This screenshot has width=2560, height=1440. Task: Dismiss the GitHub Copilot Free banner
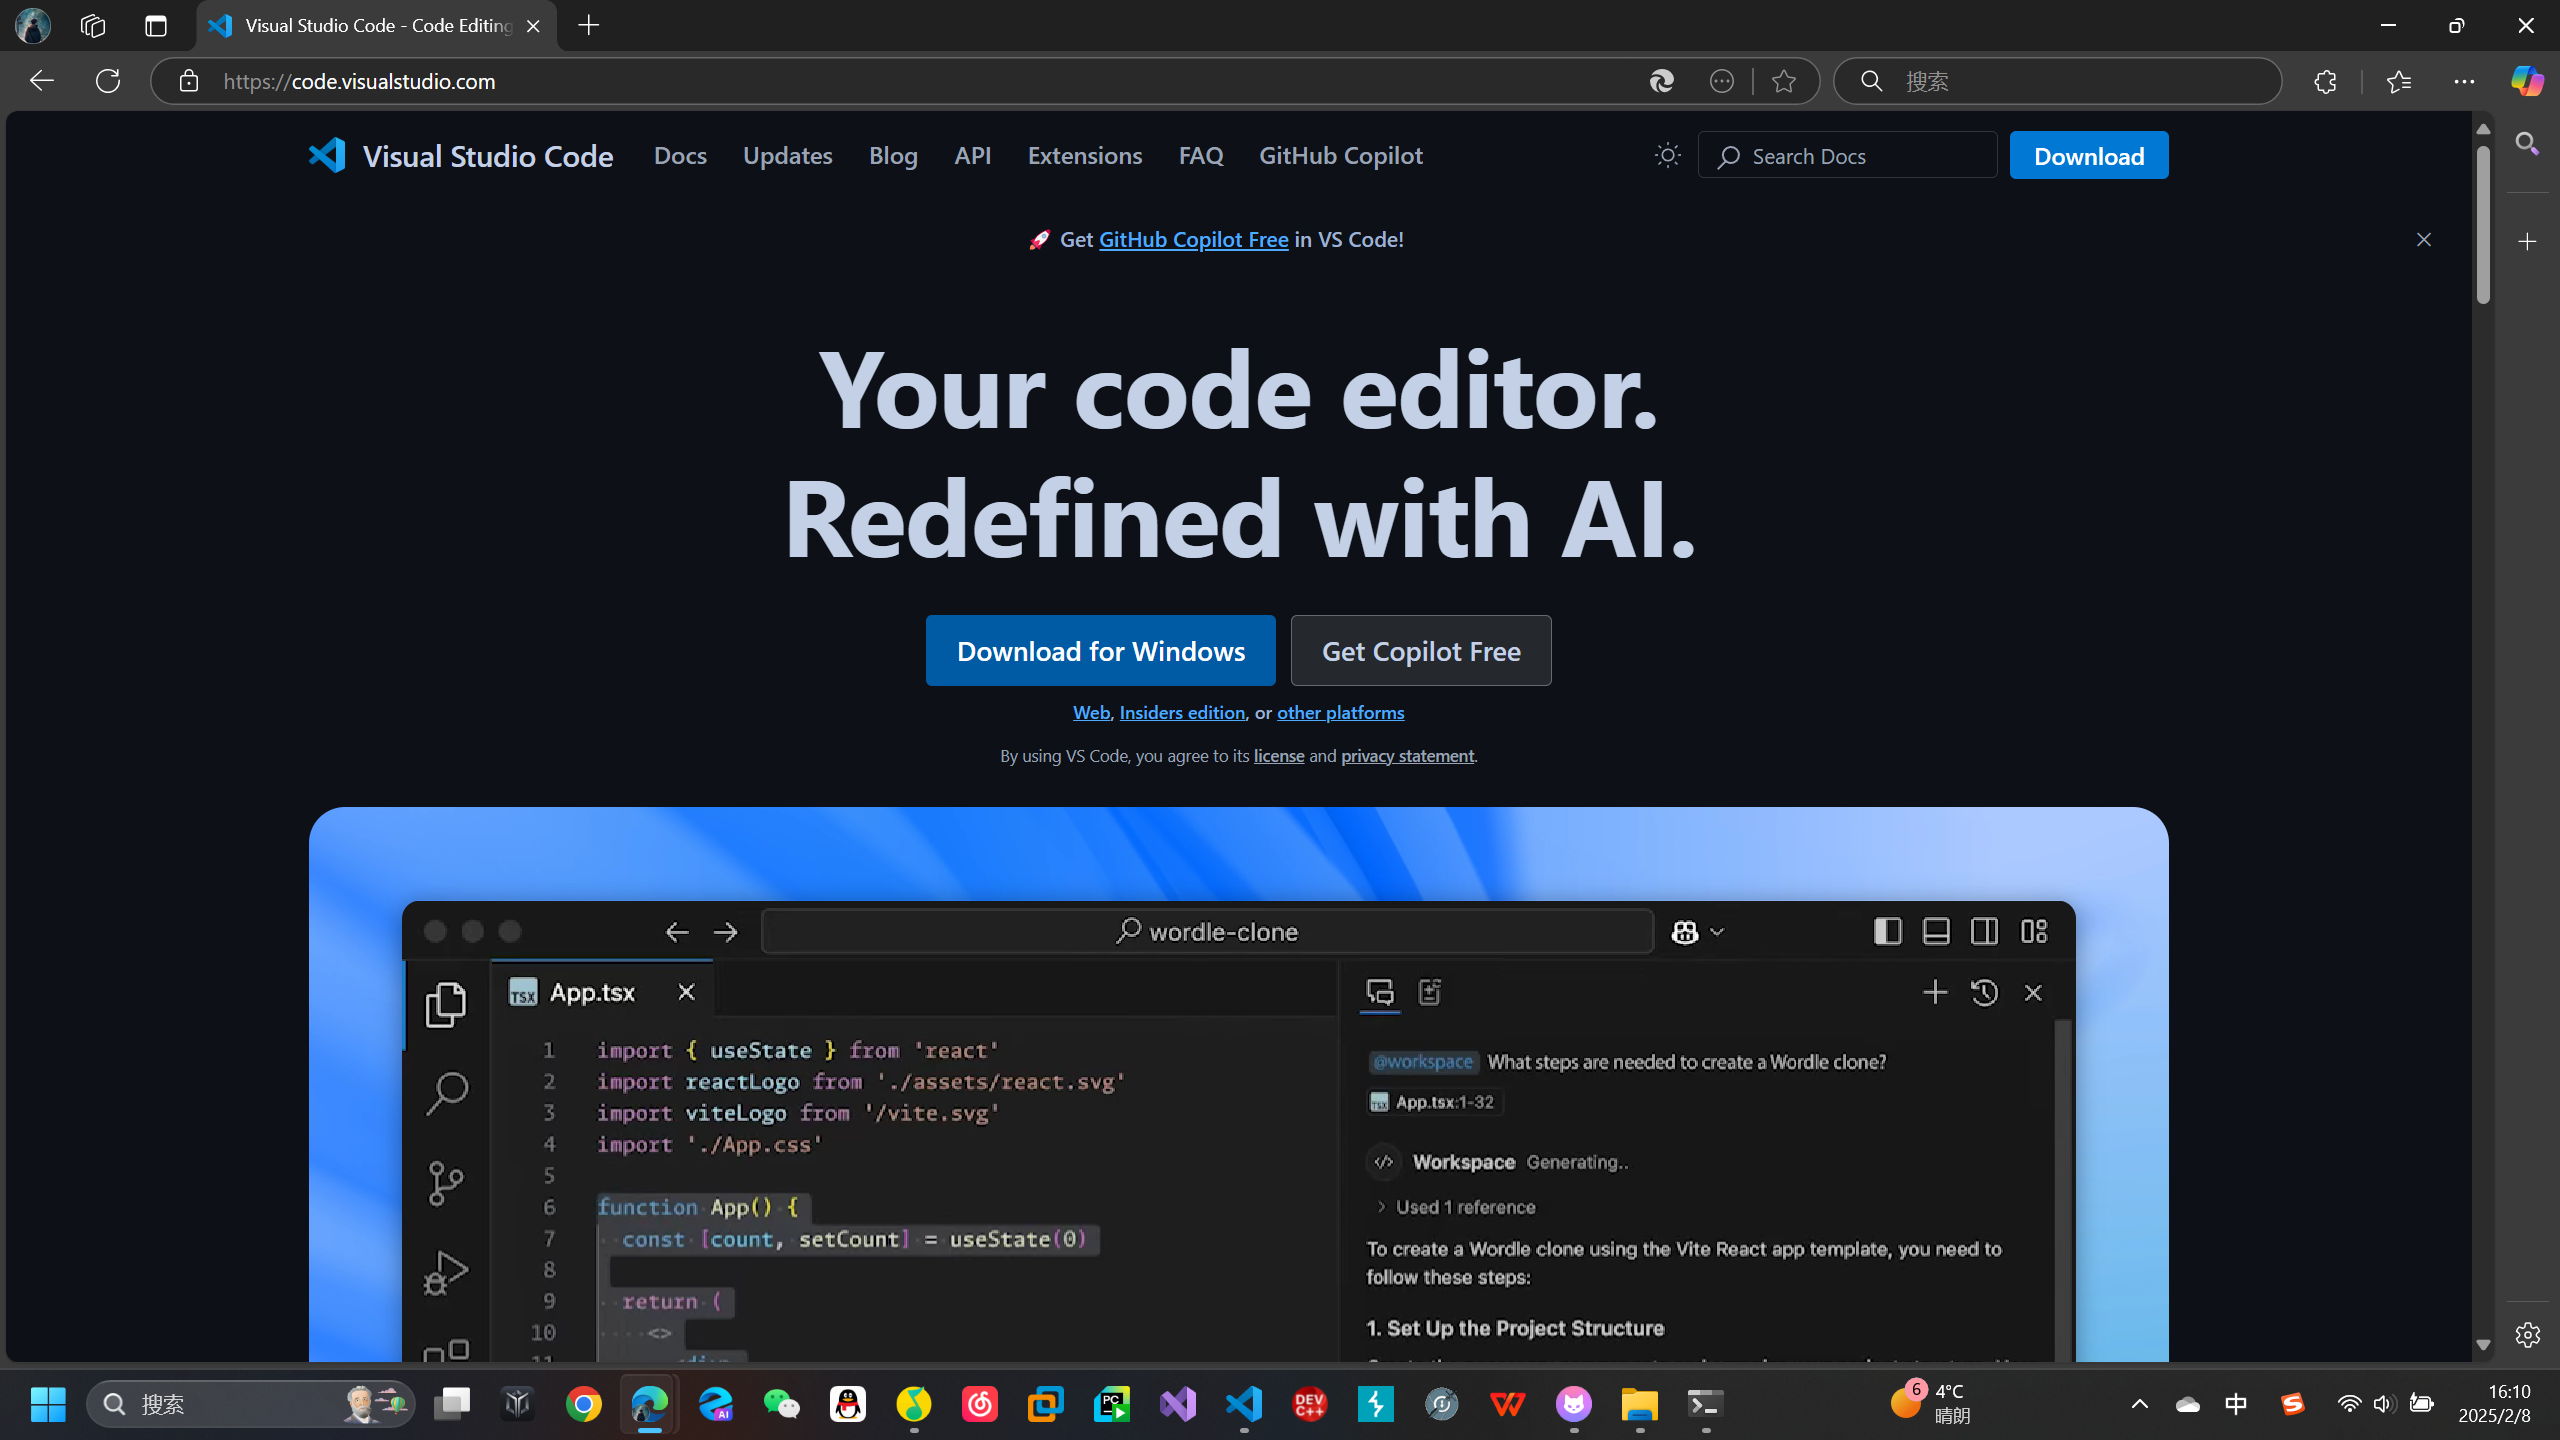click(2423, 239)
